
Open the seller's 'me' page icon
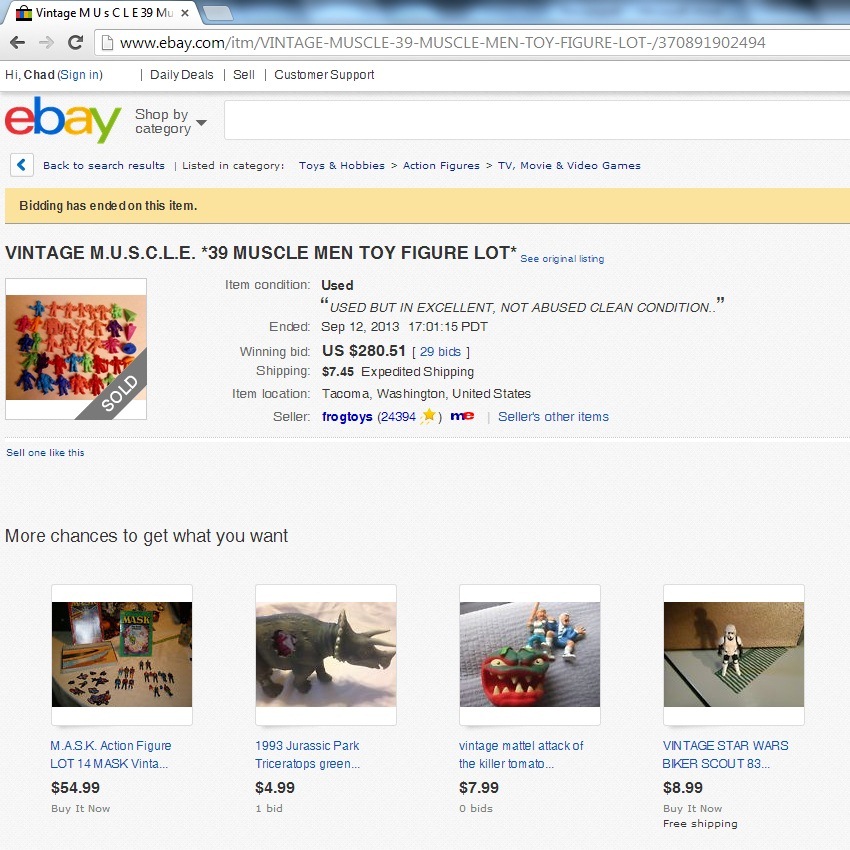[x=462, y=416]
